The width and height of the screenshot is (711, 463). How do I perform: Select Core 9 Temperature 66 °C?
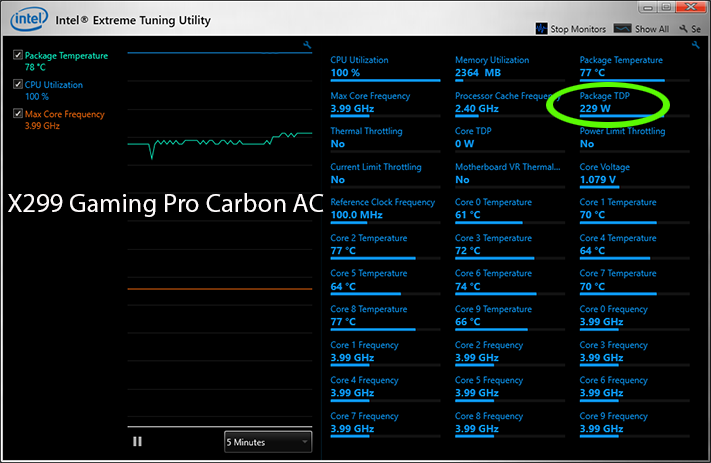[x=510, y=316]
